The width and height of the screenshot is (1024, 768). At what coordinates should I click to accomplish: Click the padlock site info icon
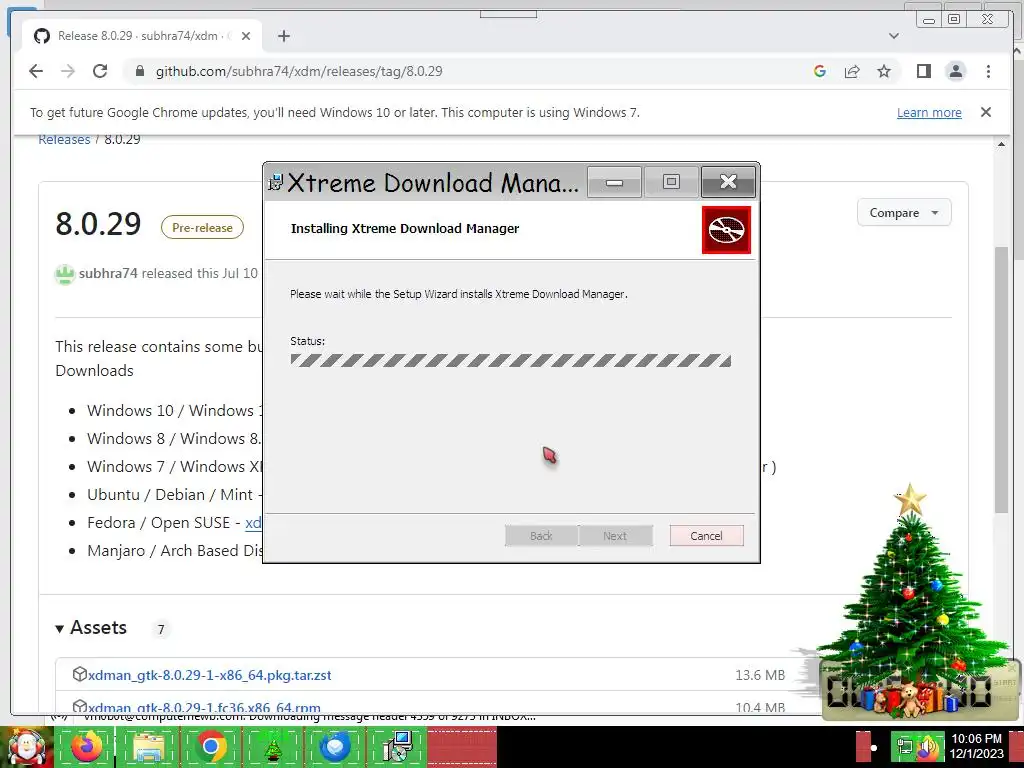[x=140, y=71]
